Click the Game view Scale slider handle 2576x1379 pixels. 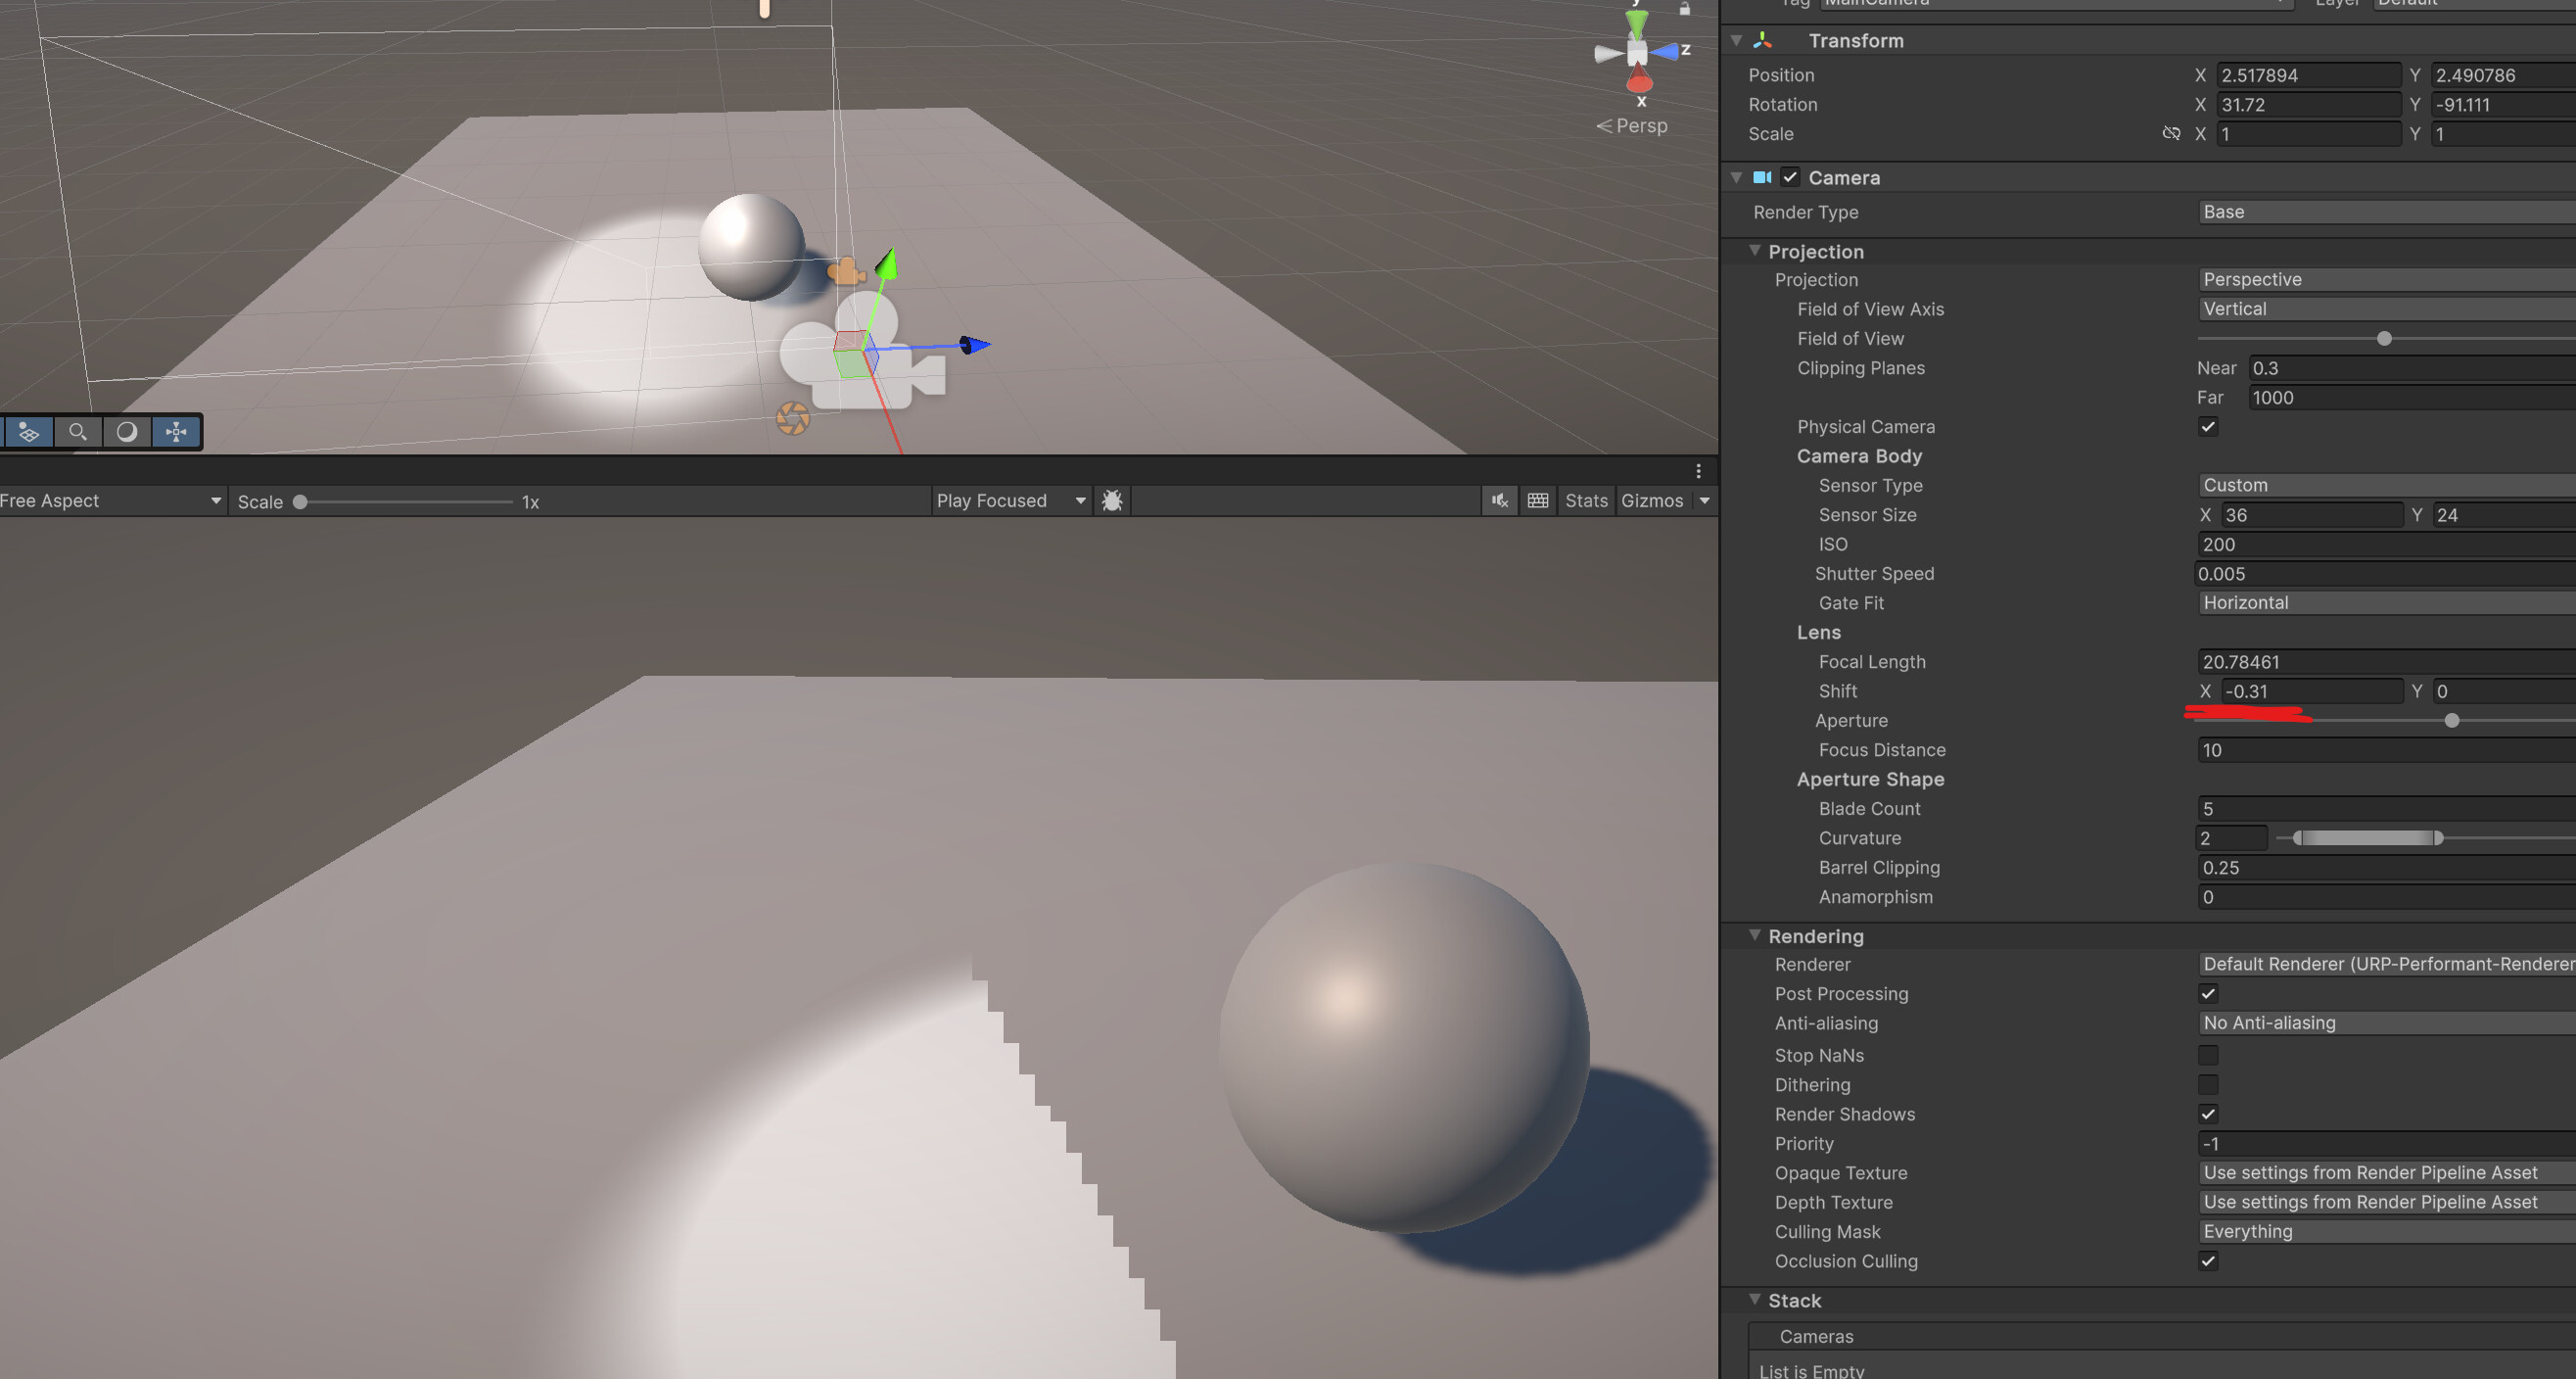point(300,502)
